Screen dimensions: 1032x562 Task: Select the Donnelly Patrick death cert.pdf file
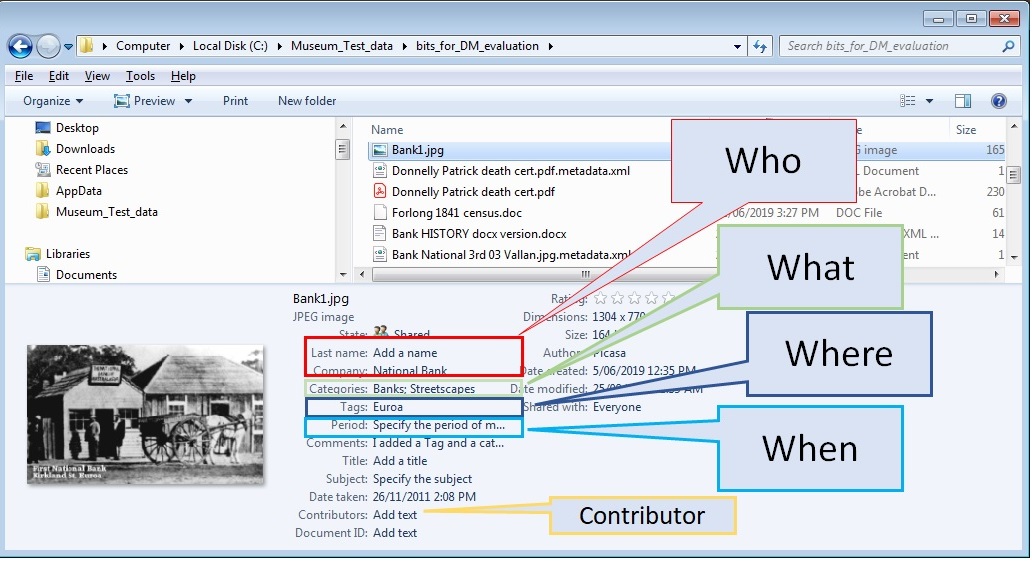click(x=472, y=192)
